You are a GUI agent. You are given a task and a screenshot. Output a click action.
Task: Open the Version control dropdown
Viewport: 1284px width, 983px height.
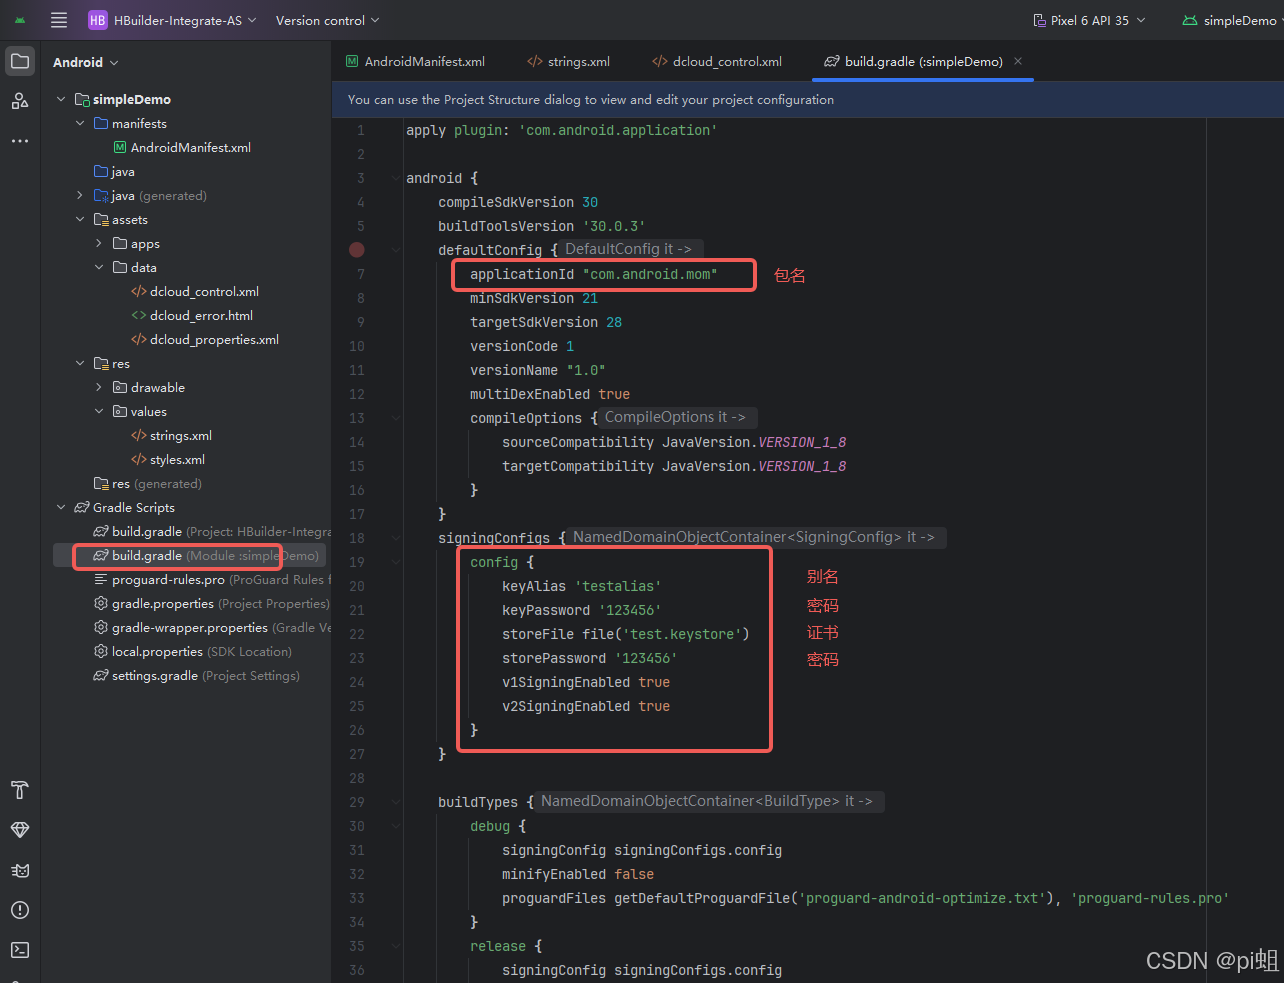(x=328, y=20)
